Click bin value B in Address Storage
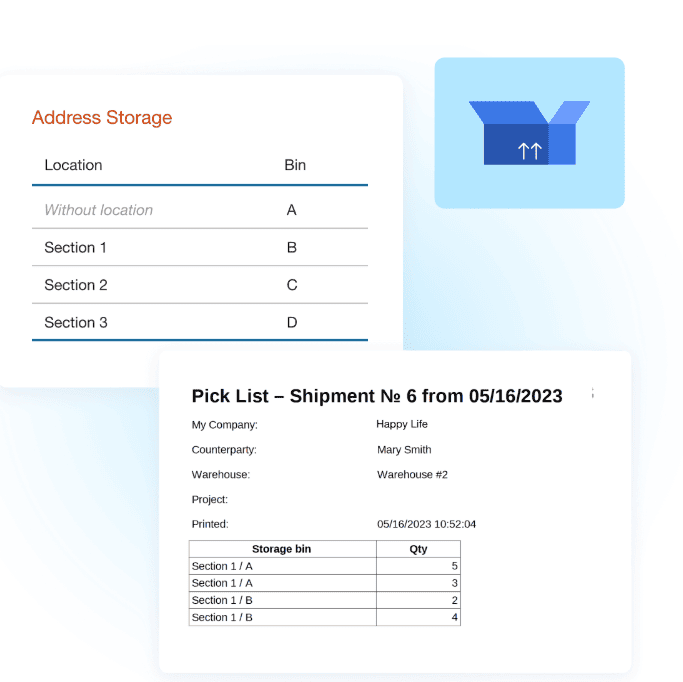683x682 pixels. click(292, 248)
